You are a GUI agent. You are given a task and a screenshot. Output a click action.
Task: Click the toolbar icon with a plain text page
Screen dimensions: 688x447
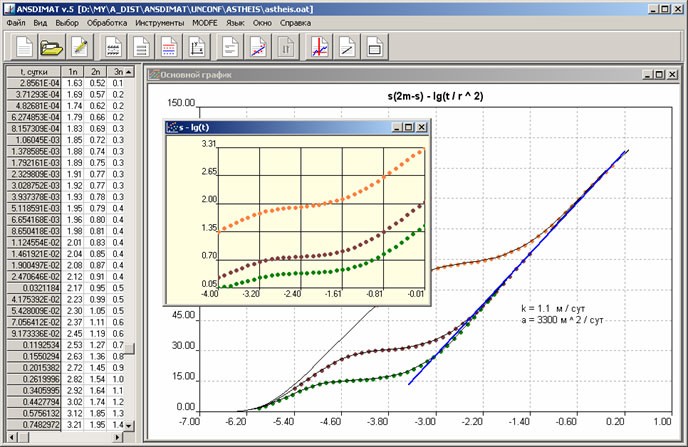coord(230,46)
